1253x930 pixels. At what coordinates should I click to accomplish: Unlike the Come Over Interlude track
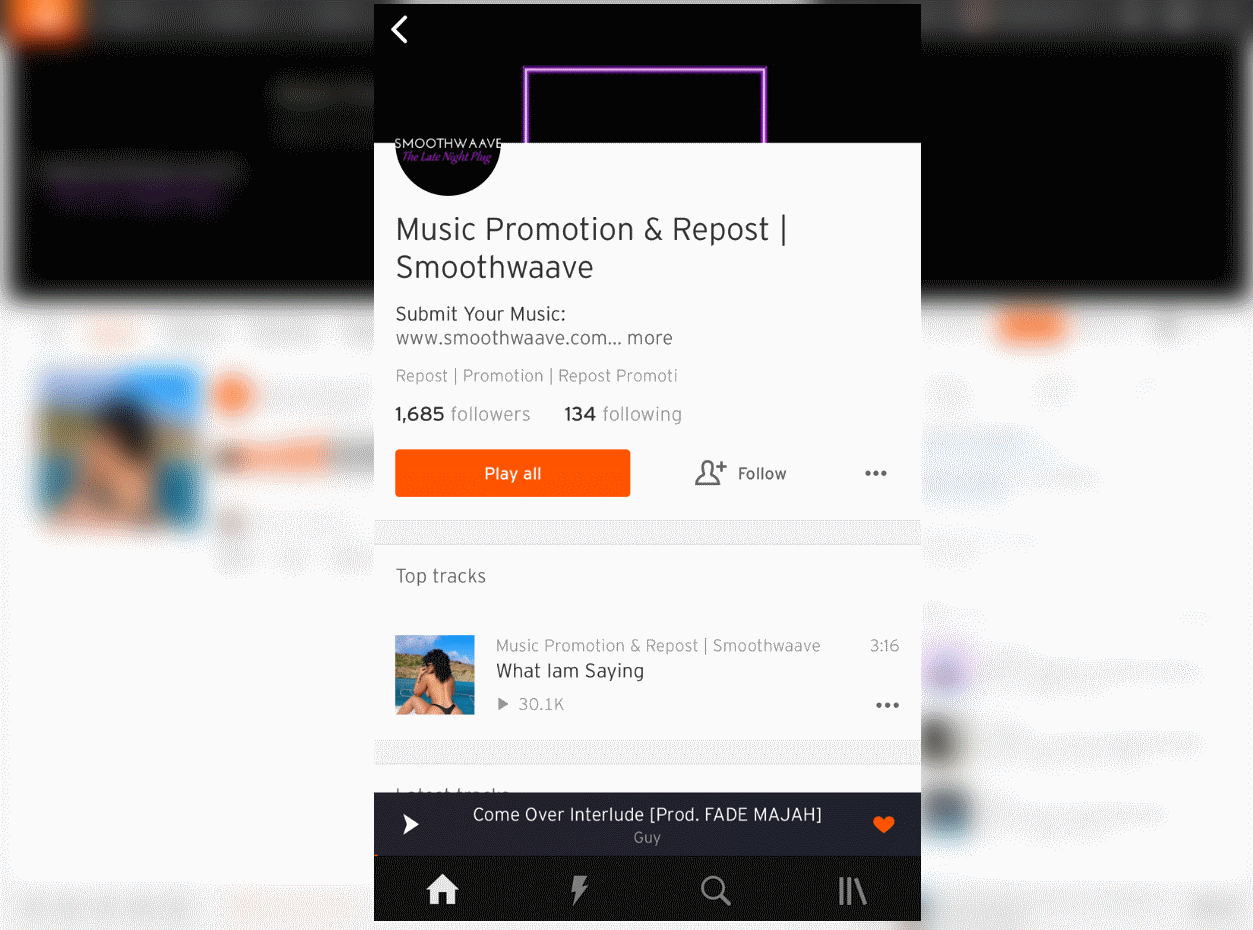click(x=883, y=825)
